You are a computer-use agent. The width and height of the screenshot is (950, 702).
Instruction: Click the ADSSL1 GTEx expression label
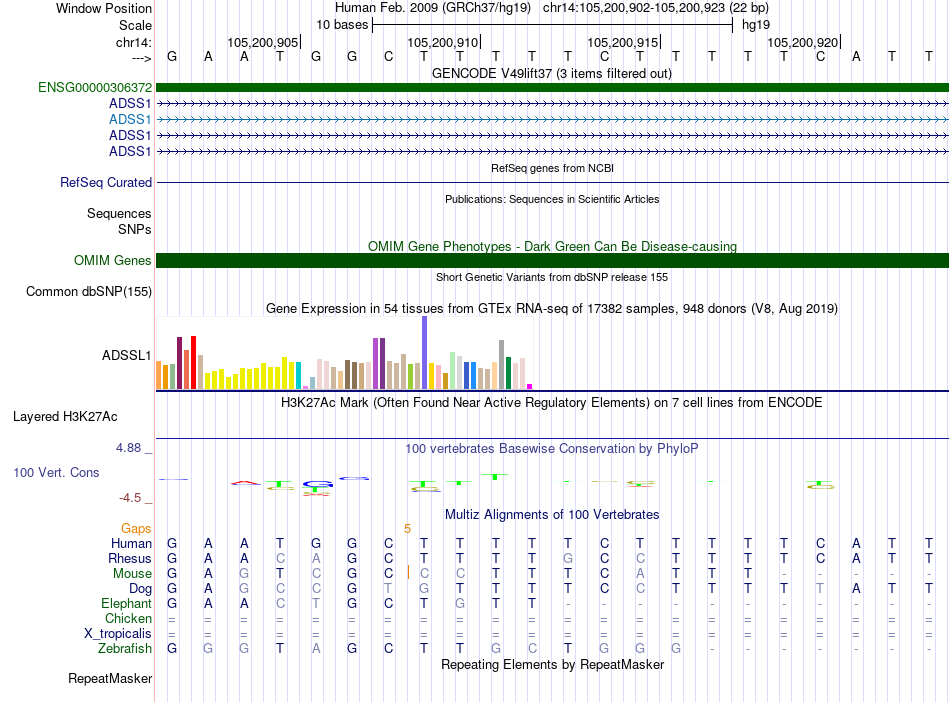click(126, 355)
